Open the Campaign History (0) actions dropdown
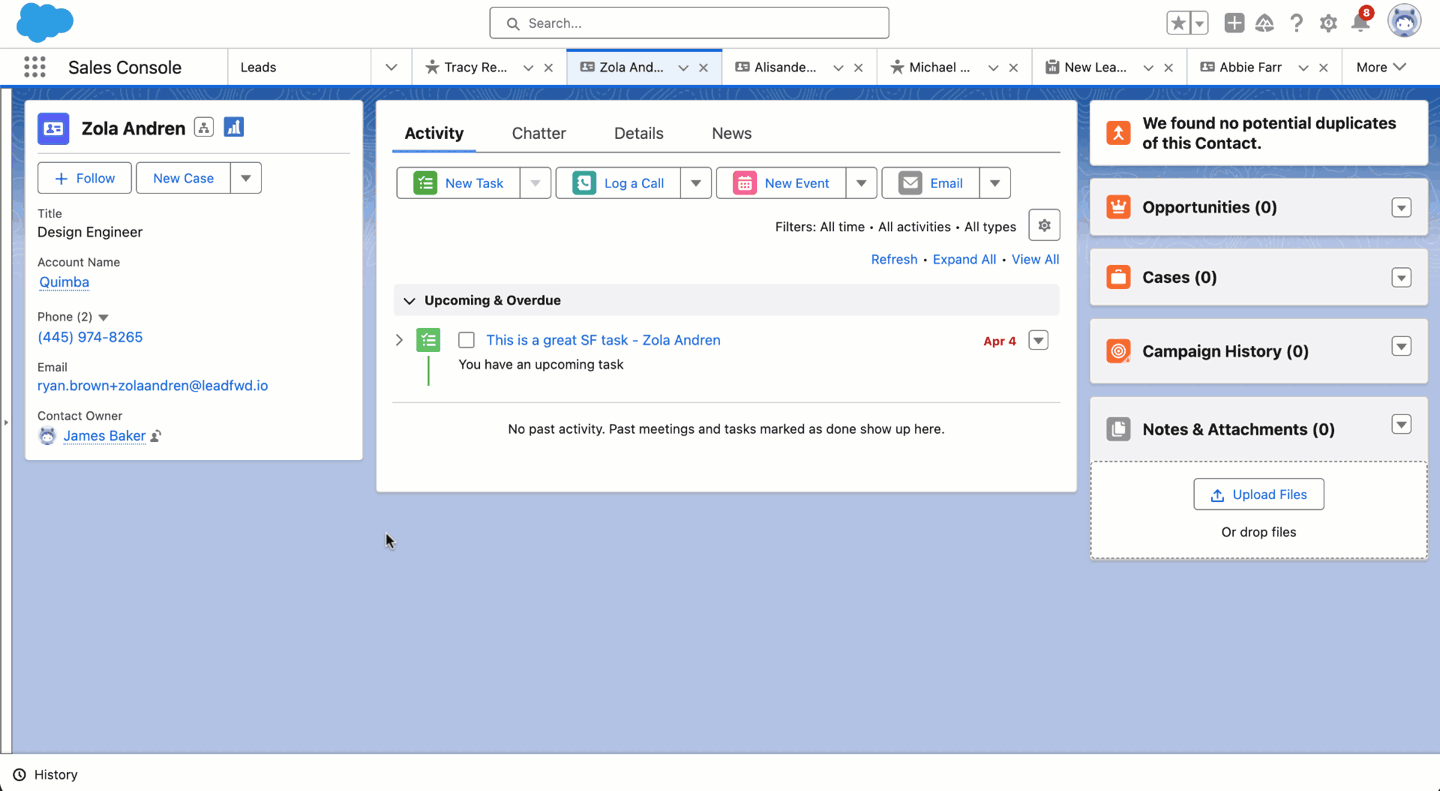The height and width of the screenshot is (791, 1440). coord(1401,347)
